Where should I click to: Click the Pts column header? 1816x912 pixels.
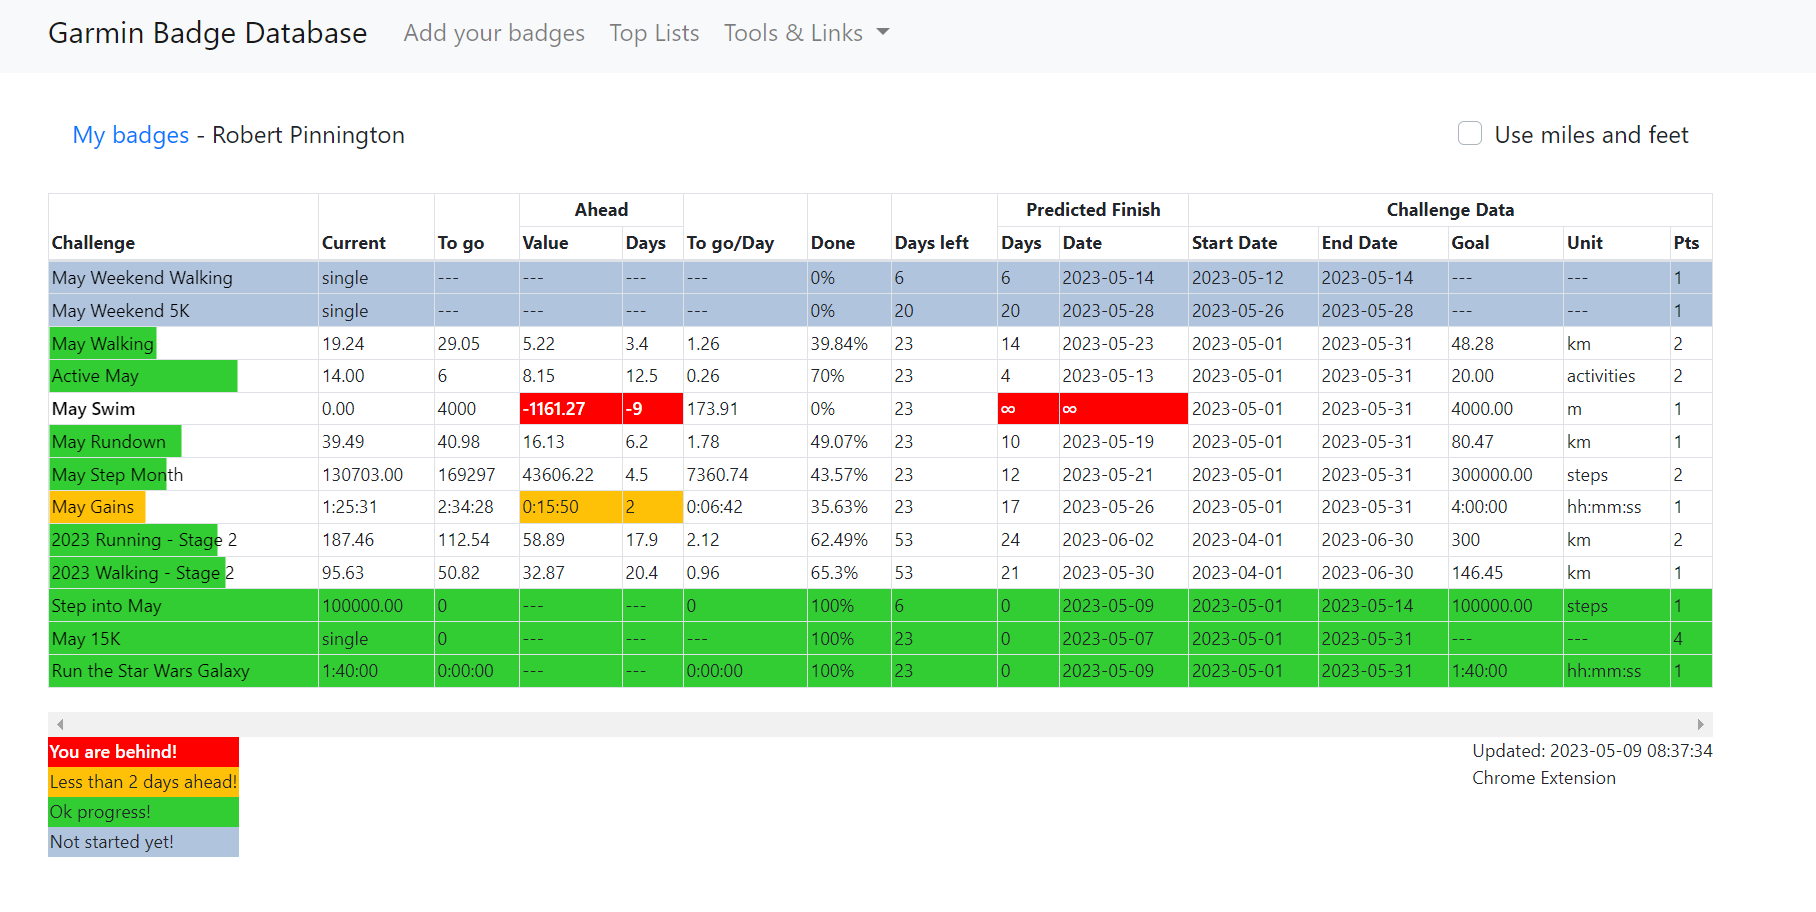(1686, 243)
